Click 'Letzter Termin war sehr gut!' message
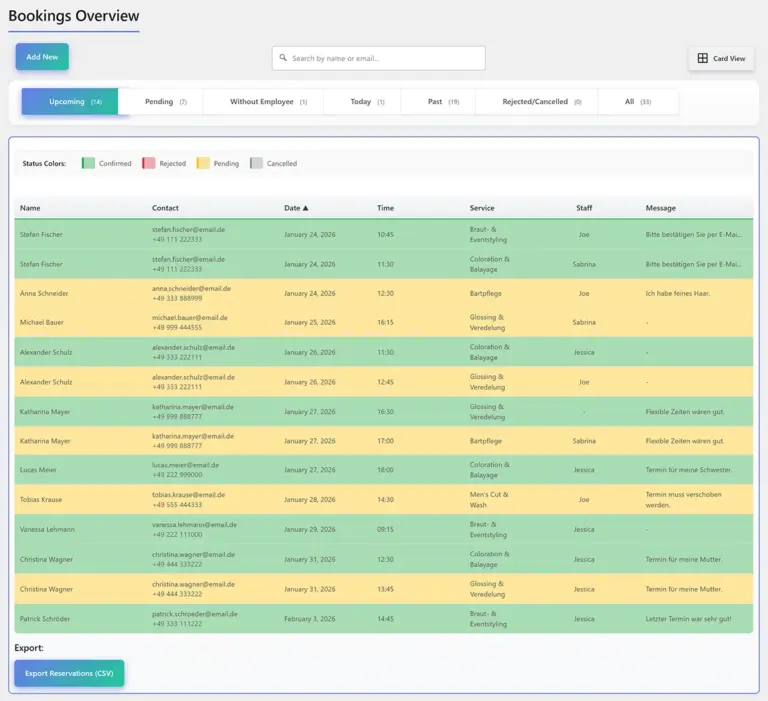Screen dimensions: 768x701 pyautogui.click(x=688, y=619)
